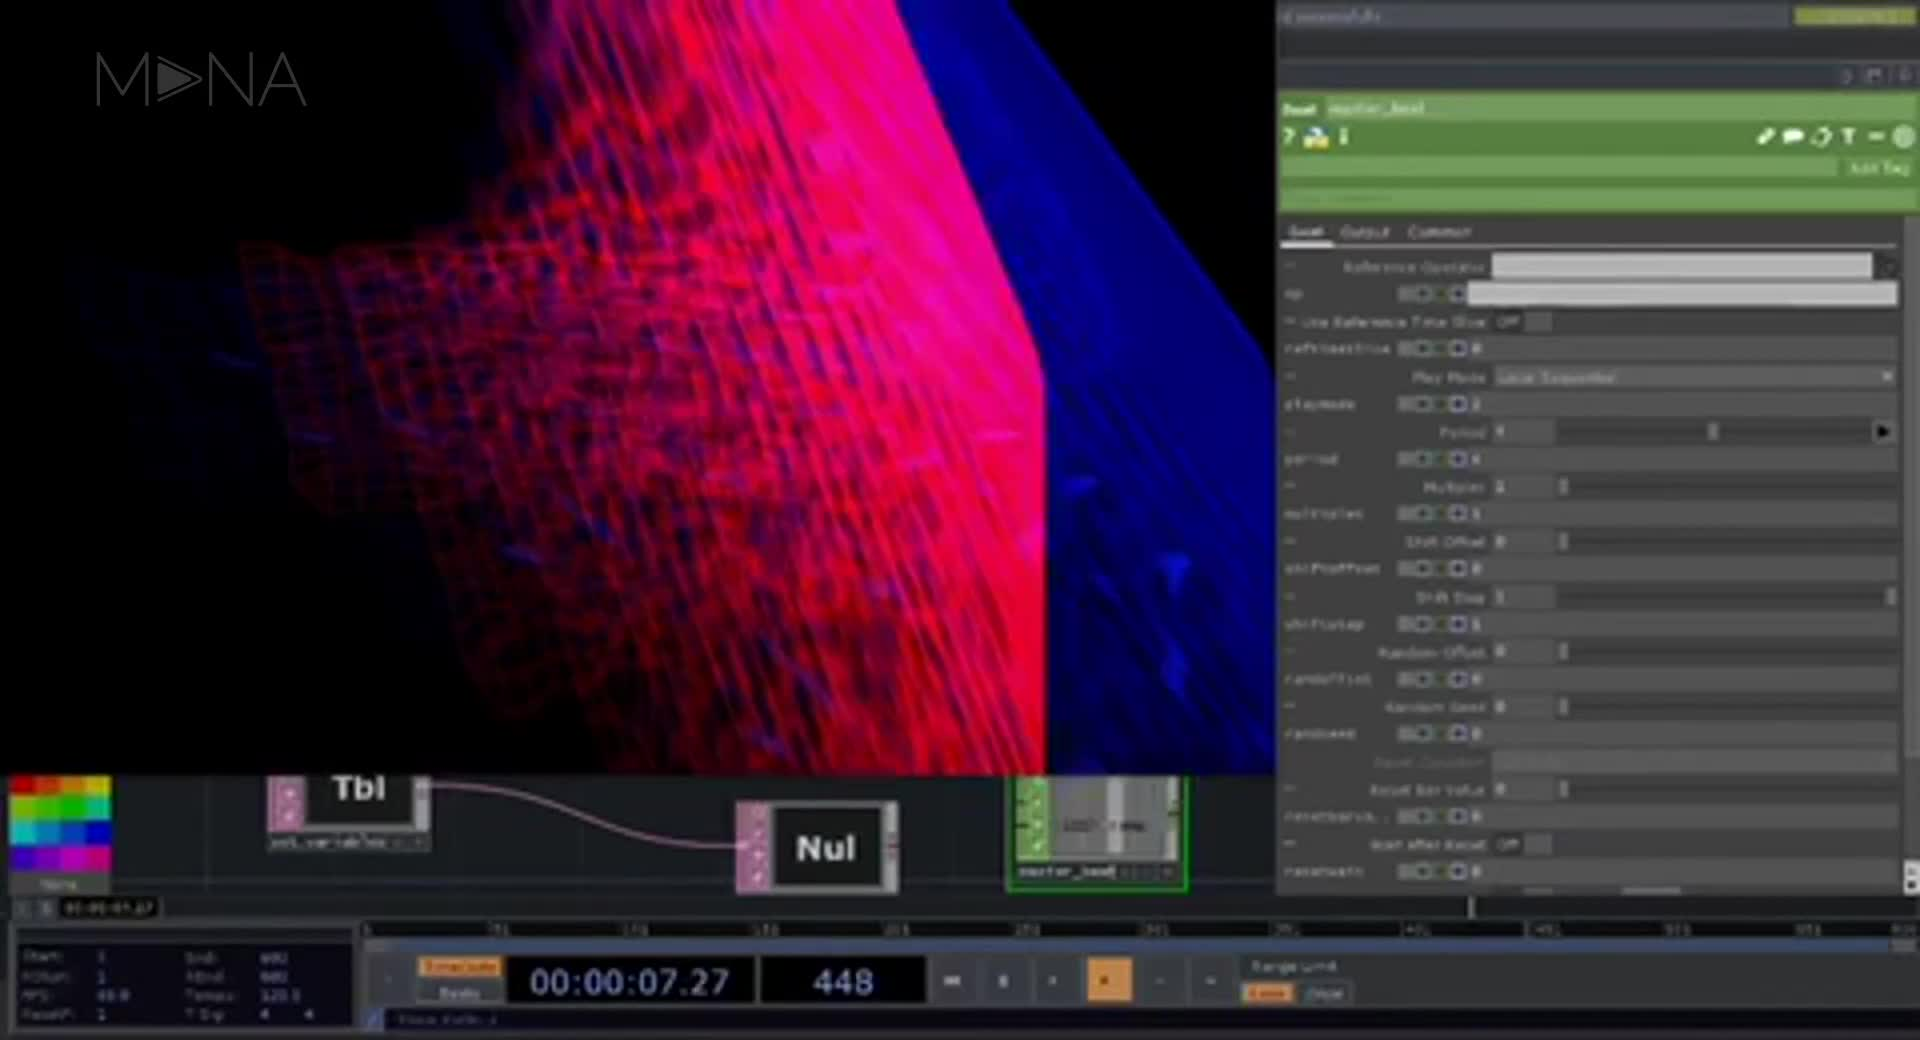Switch timeline display to TimeCode
Viewport: 1920px width, 1040px height.
(459, 967)
